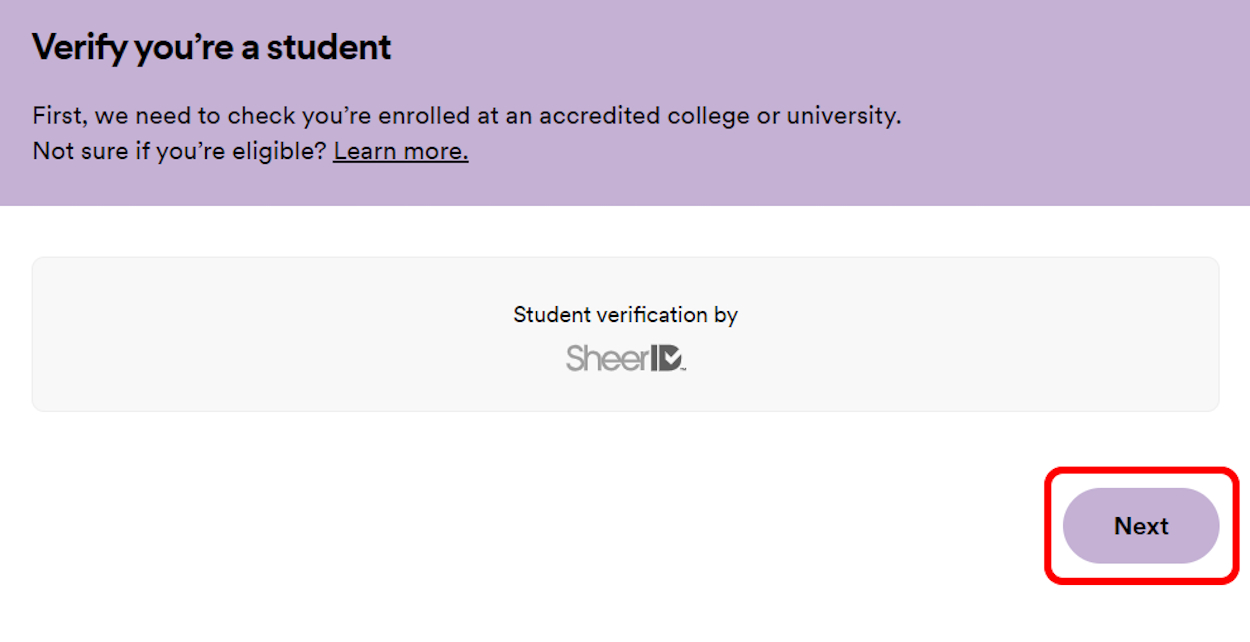
Task: Click inside the red highlight around Next
Action: 1140,526
